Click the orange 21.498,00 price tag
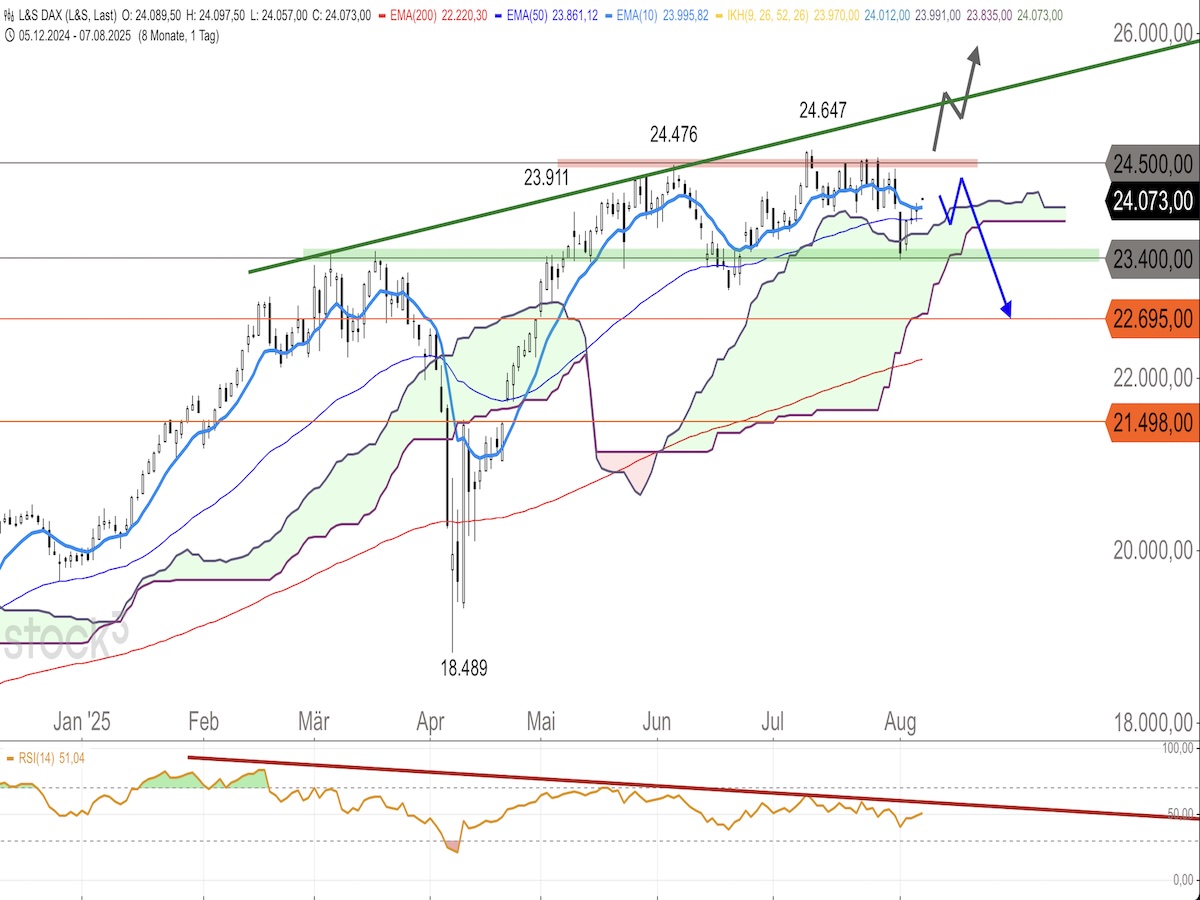The image size is (1200, 900). (1152, 422)
